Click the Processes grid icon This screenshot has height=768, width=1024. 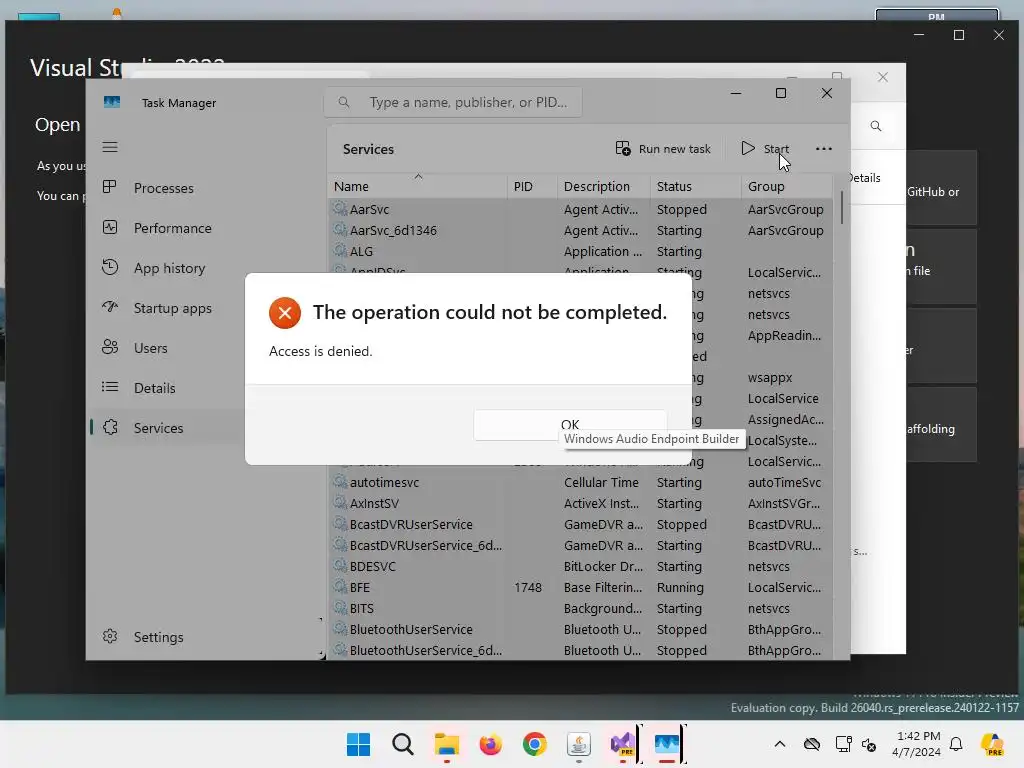coord(110,187)
